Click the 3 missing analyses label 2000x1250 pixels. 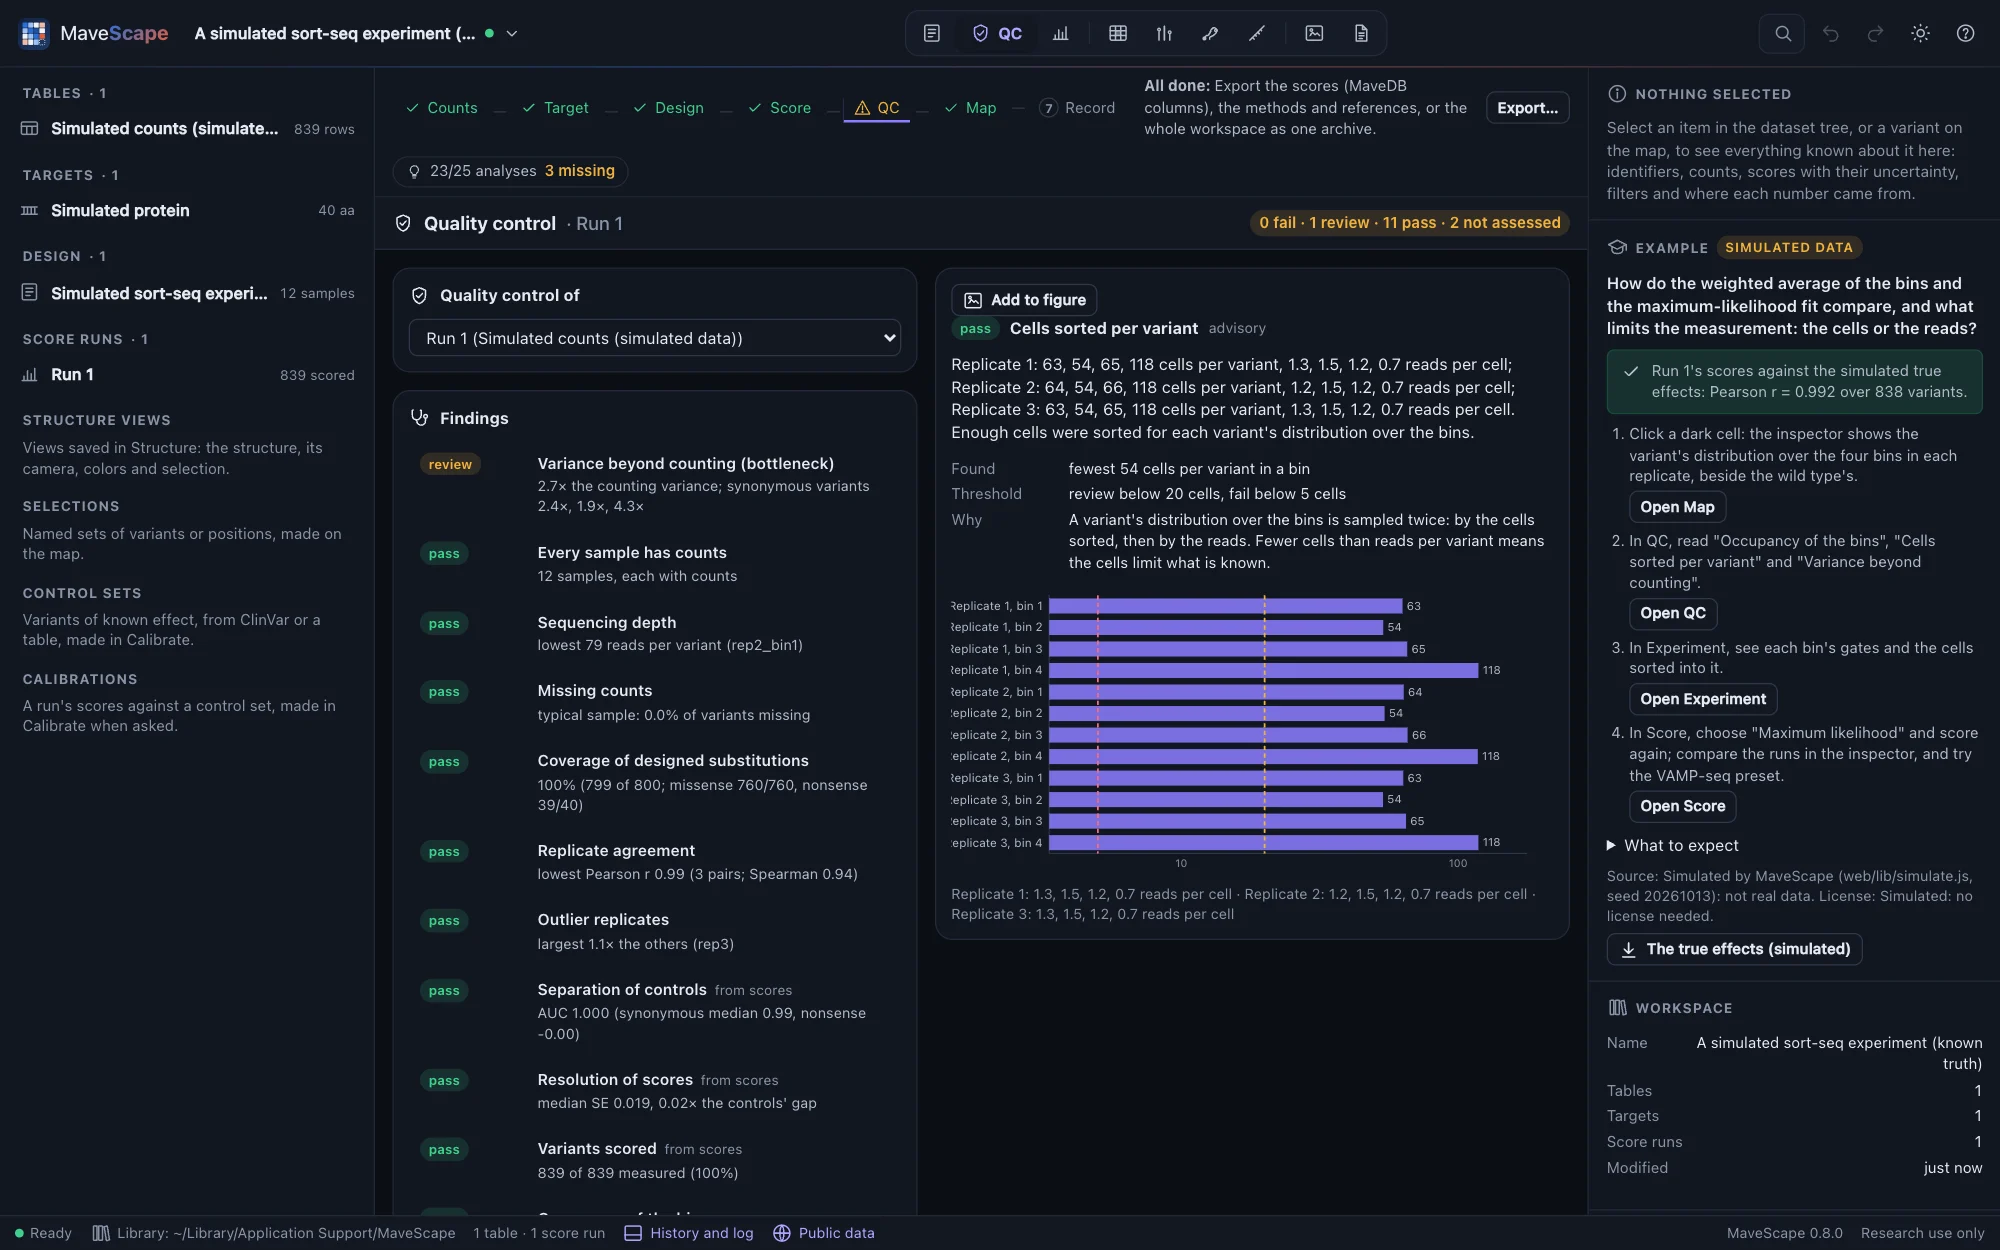click(x=580, y=171)
